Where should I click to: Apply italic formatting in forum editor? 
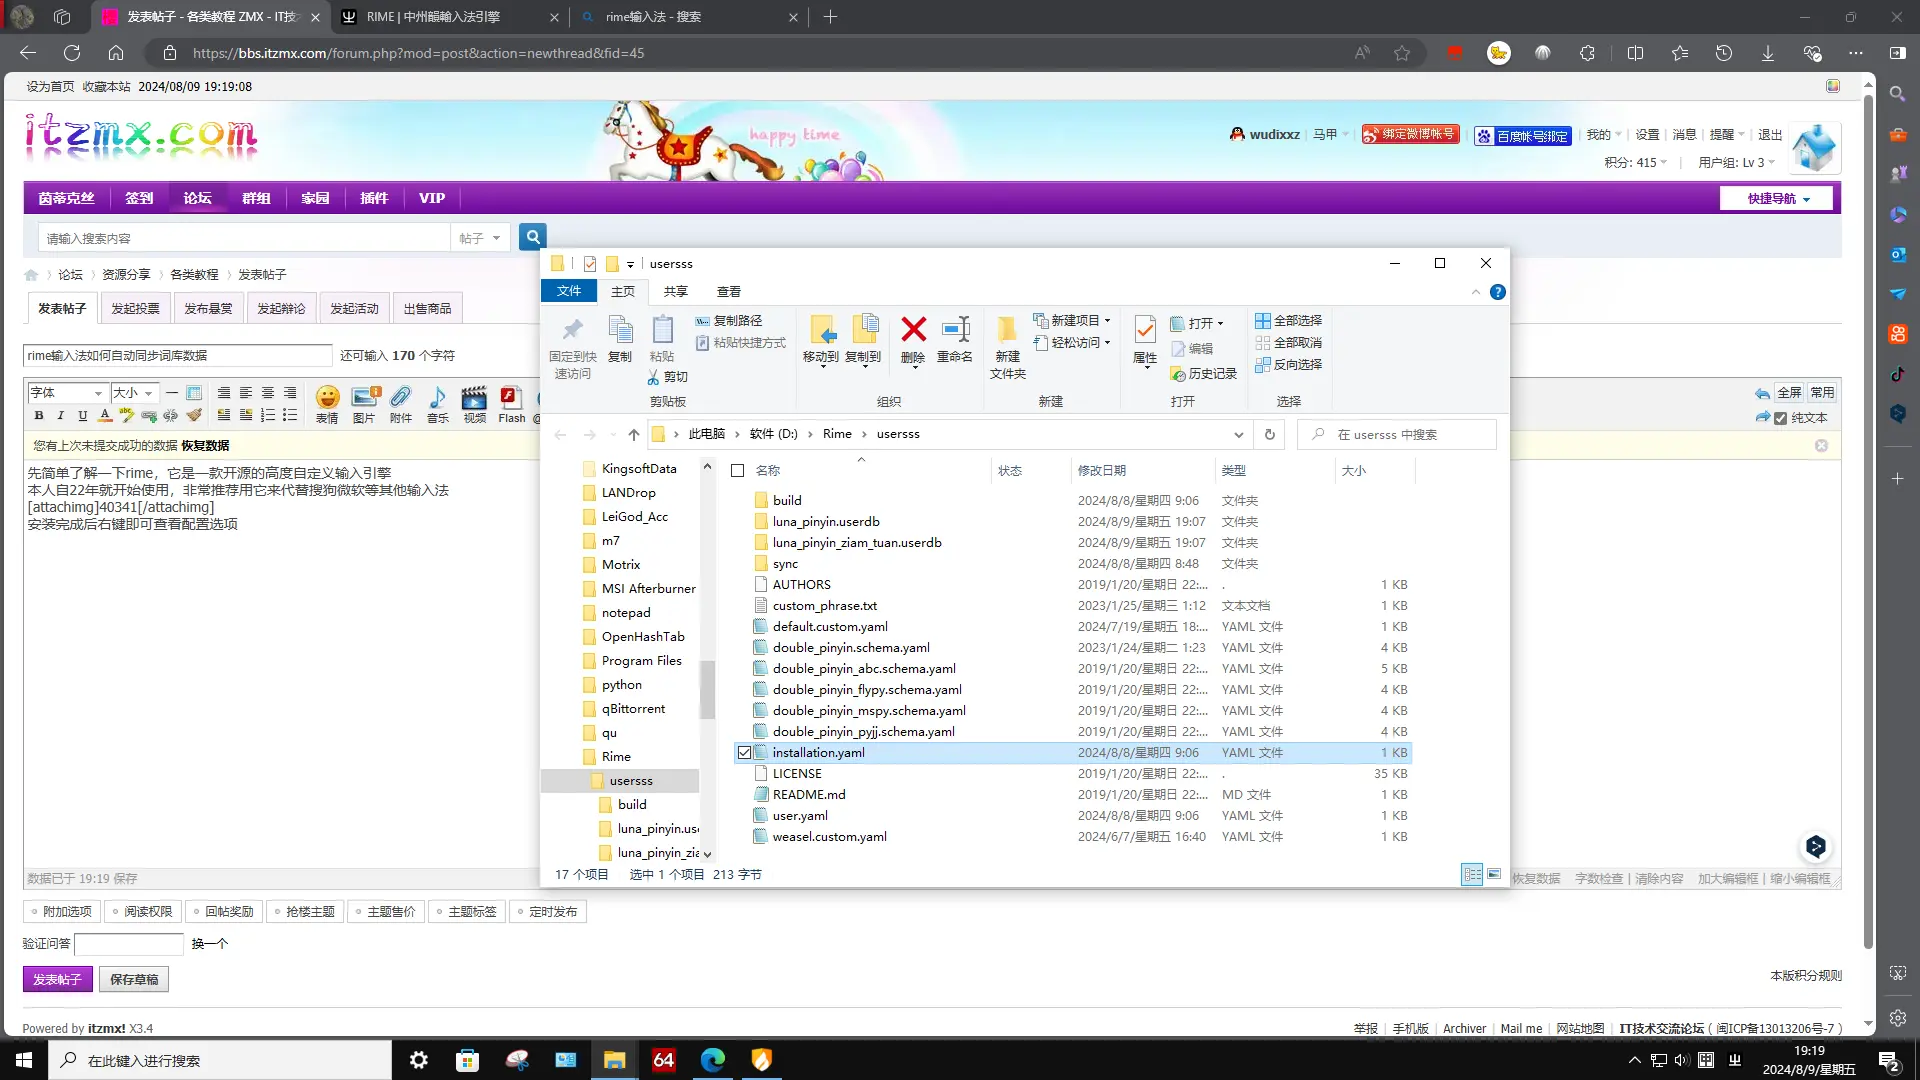61,415
